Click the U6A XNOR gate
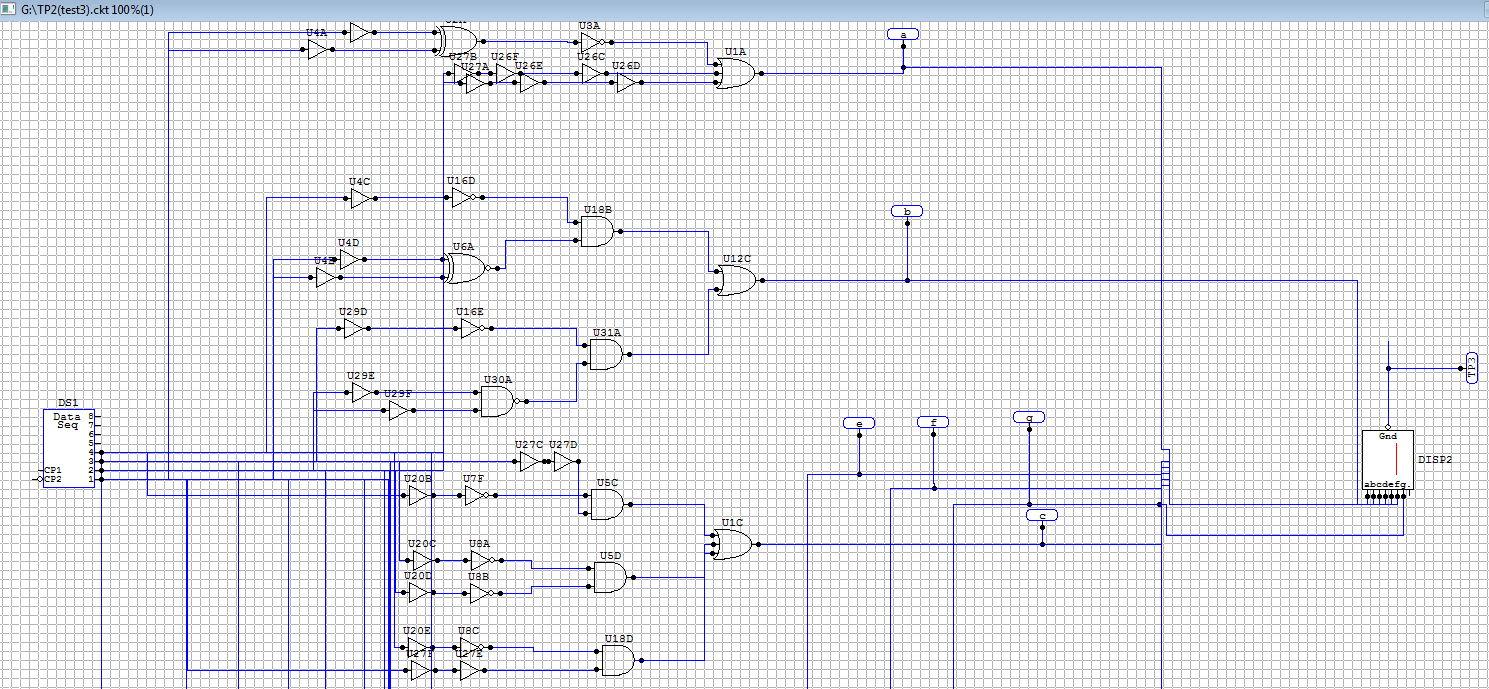This screenshot has height=689, width=1489. click(463, 268)
